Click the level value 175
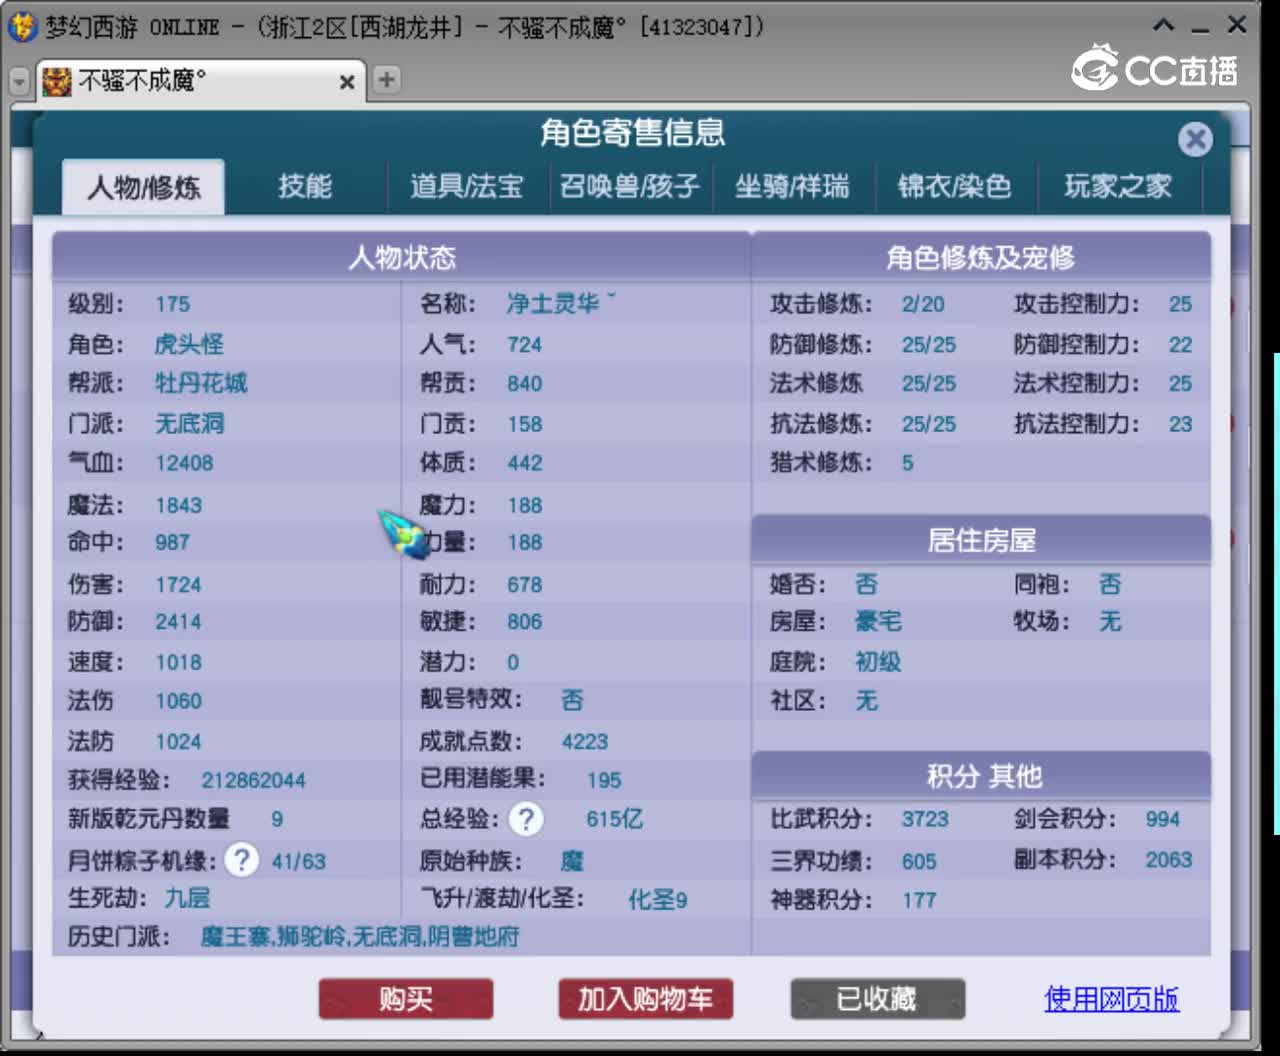1280x1056 pixels. tap(172, 304)
